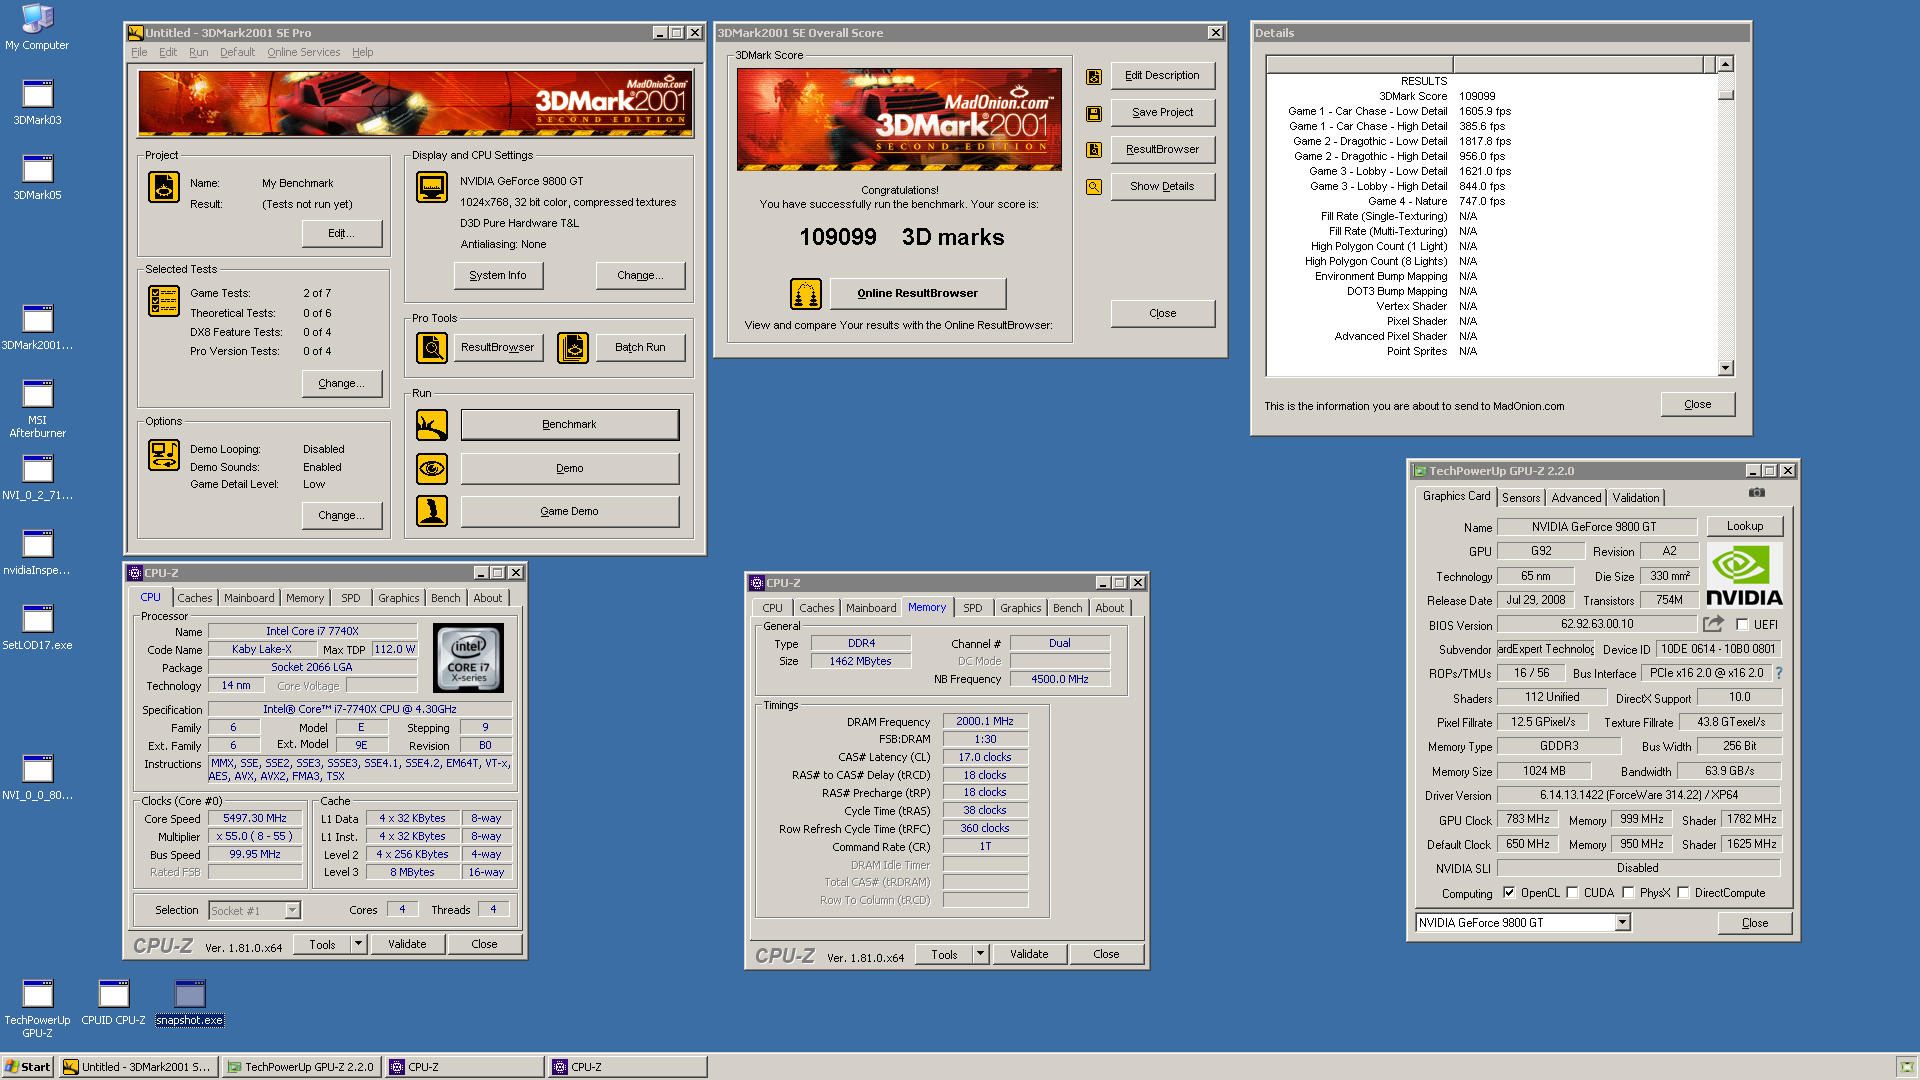Switch to the SPD tab in Memory CPU-Z window
This screenshot has width=1920, height=1080.
point(972,608)
